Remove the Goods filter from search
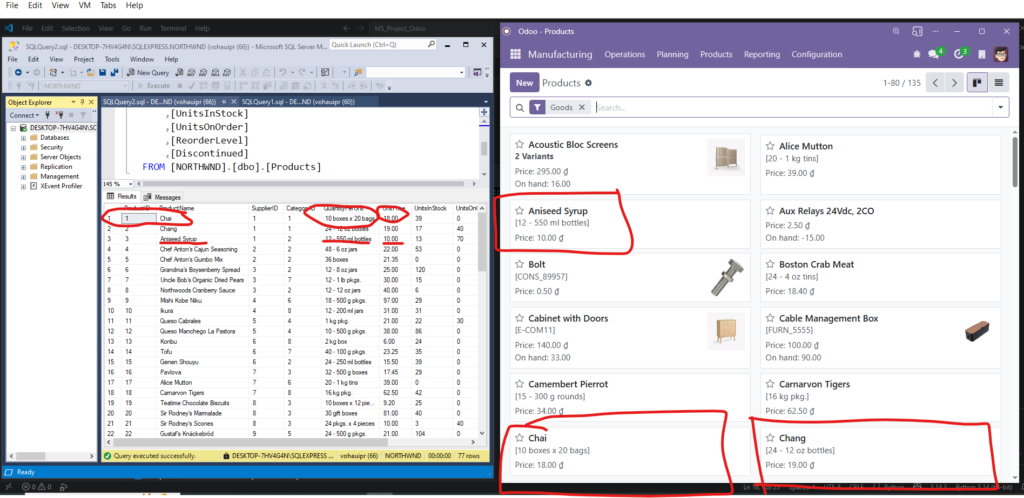1024x498 pixels. (x=583, y=107)
